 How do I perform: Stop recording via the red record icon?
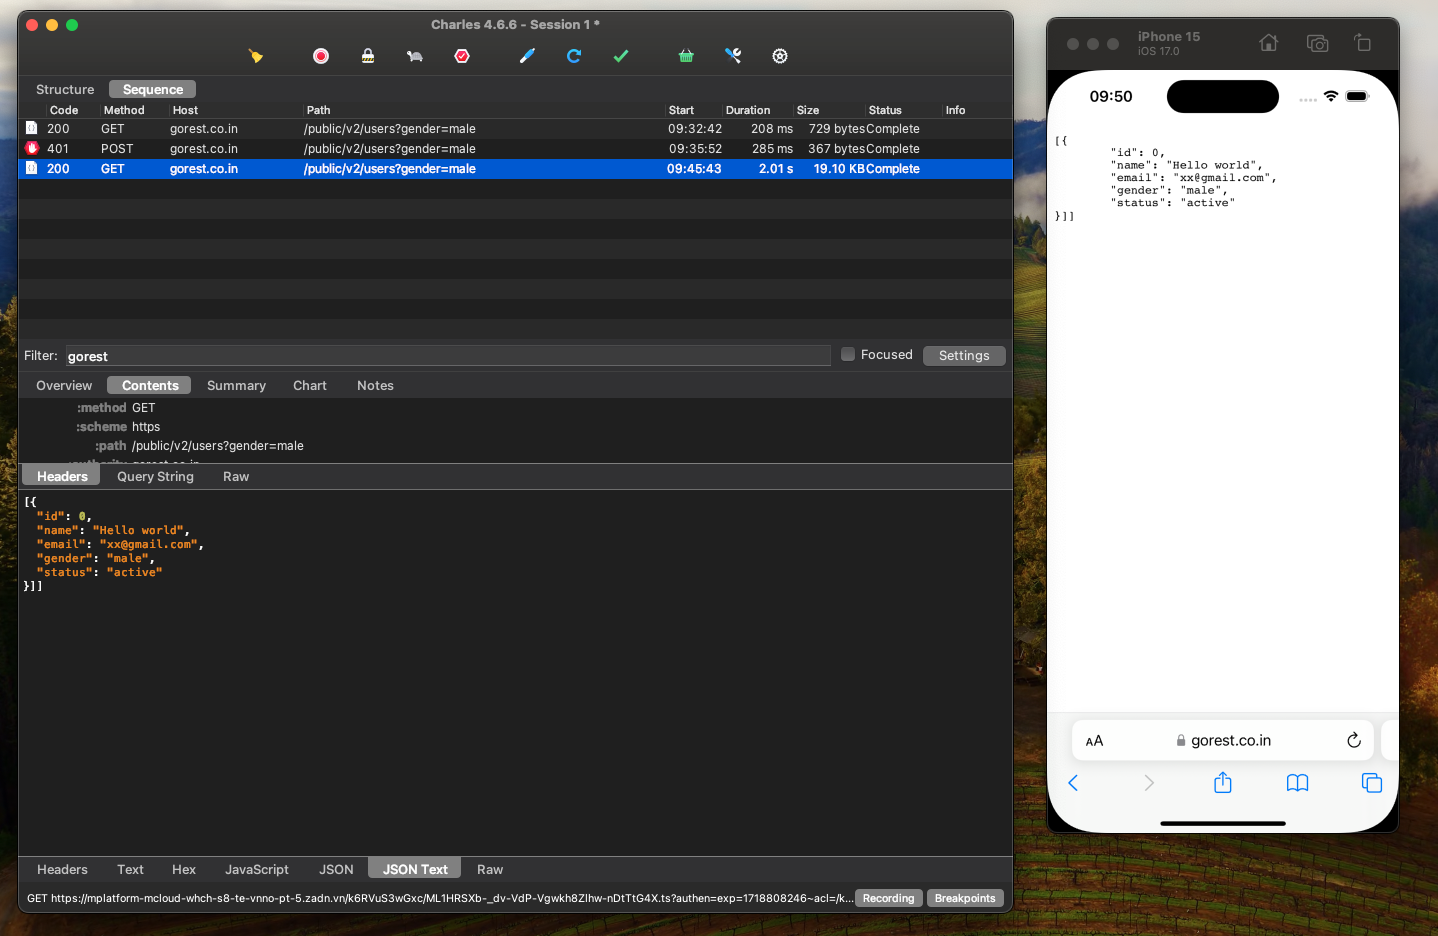320,56
